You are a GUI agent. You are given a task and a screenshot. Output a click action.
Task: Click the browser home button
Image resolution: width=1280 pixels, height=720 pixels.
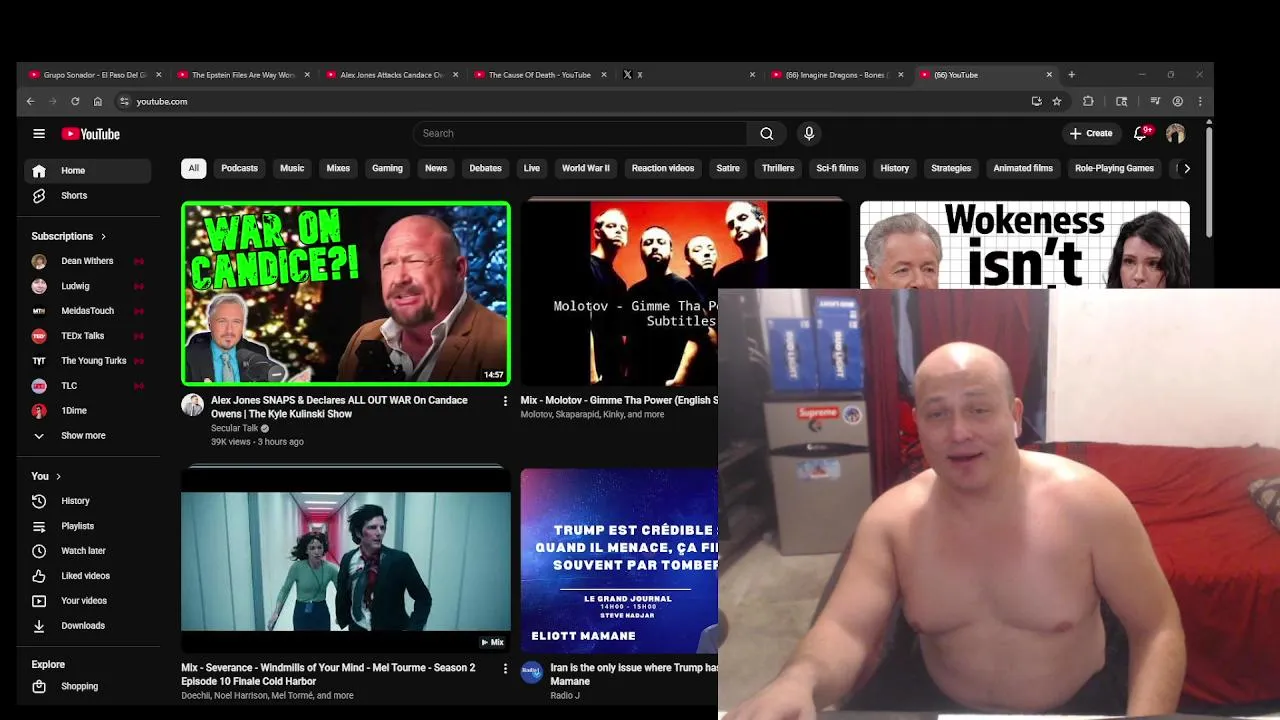(x=97, y=101)
